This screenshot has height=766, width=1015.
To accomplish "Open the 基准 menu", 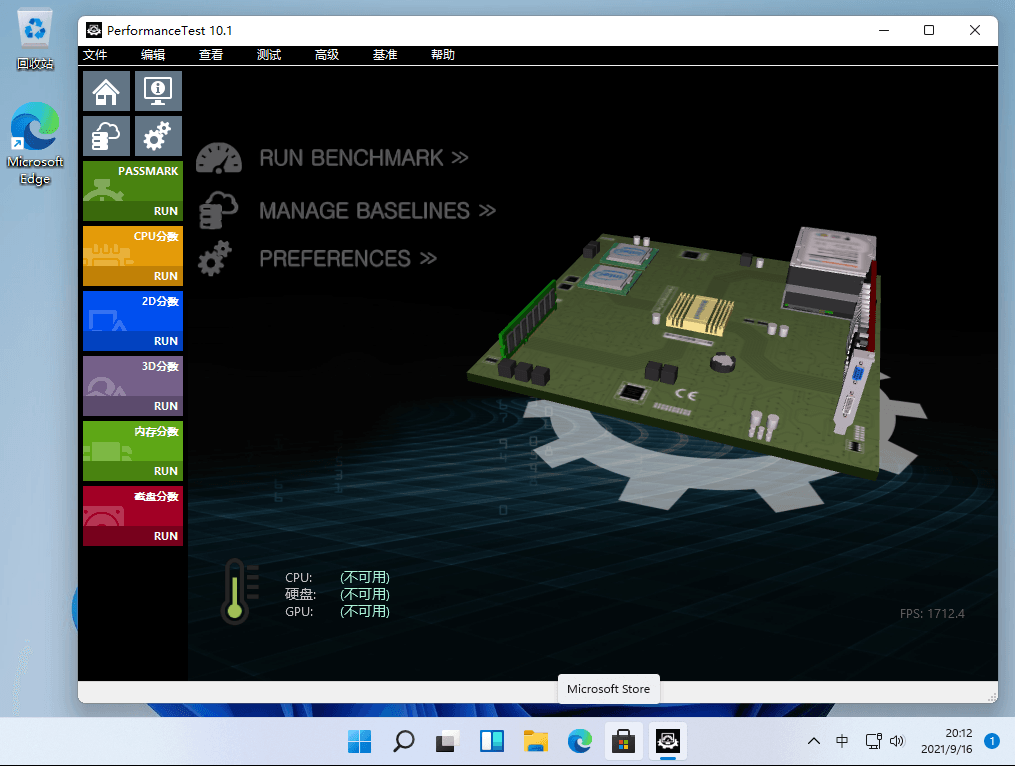I will tap(385, 55).
